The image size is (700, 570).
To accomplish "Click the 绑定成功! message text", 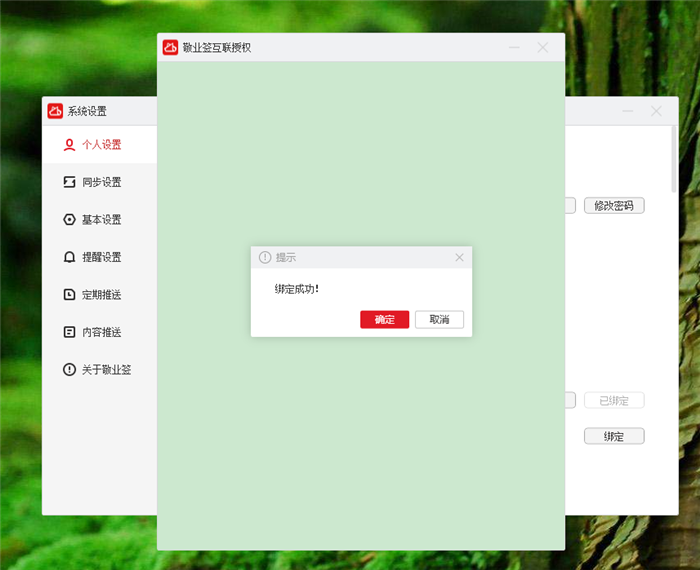I will point(296,289).
